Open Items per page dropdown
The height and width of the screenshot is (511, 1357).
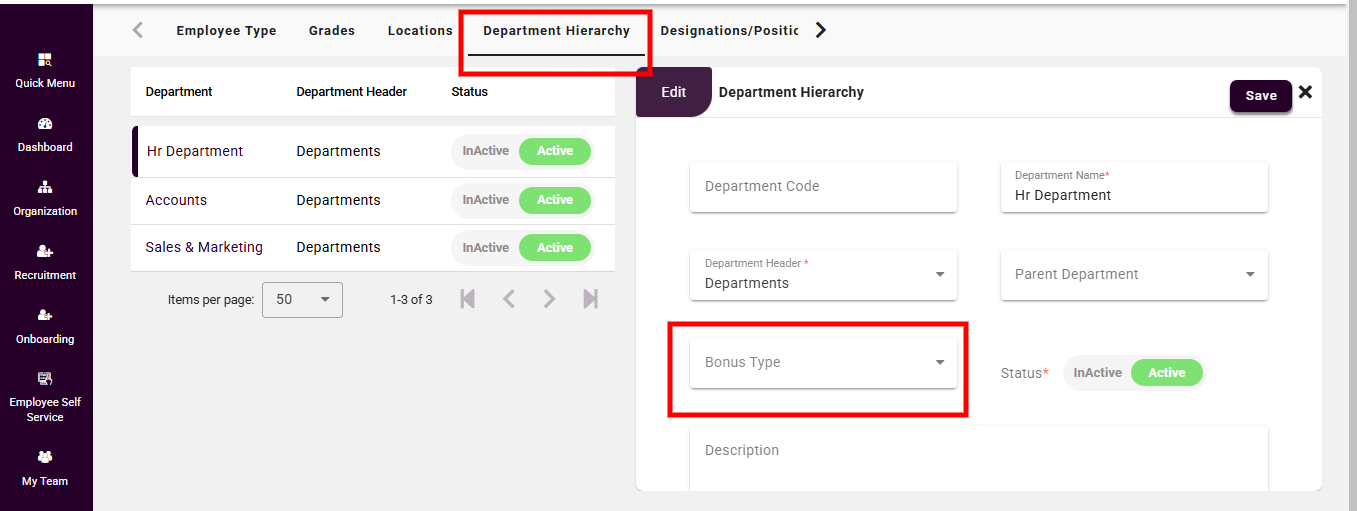[x=302, y=299]
